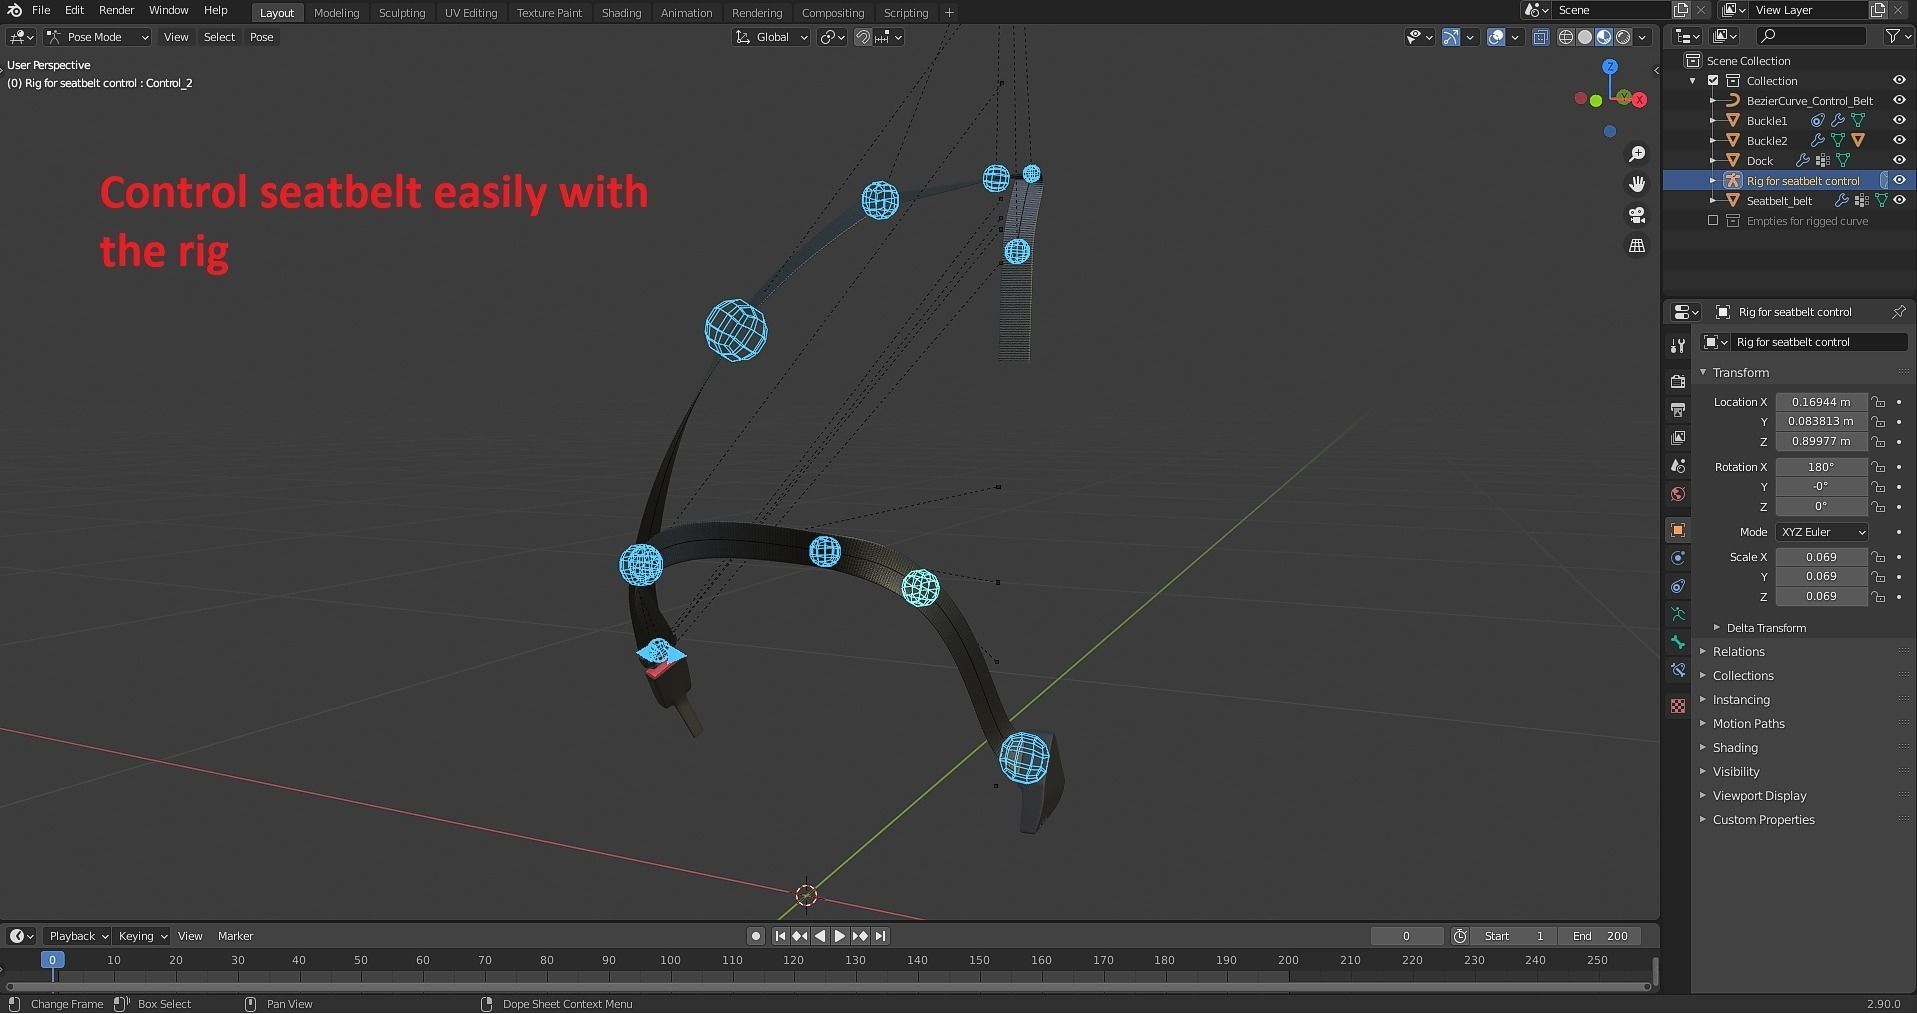The height and width of the screenshot is (1014, 1917).
Task: Open the Armature object data tab
Action: click(x=1678, y=614)
